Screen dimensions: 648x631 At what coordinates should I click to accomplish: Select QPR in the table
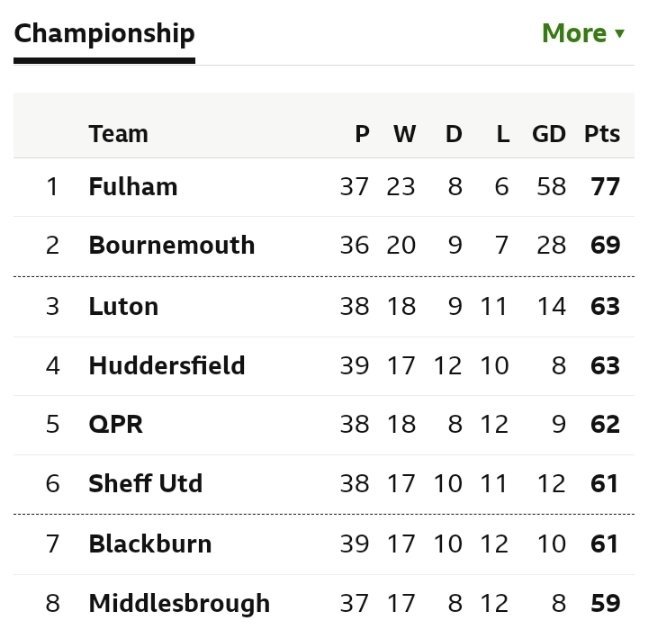click(x=116, y=424)
